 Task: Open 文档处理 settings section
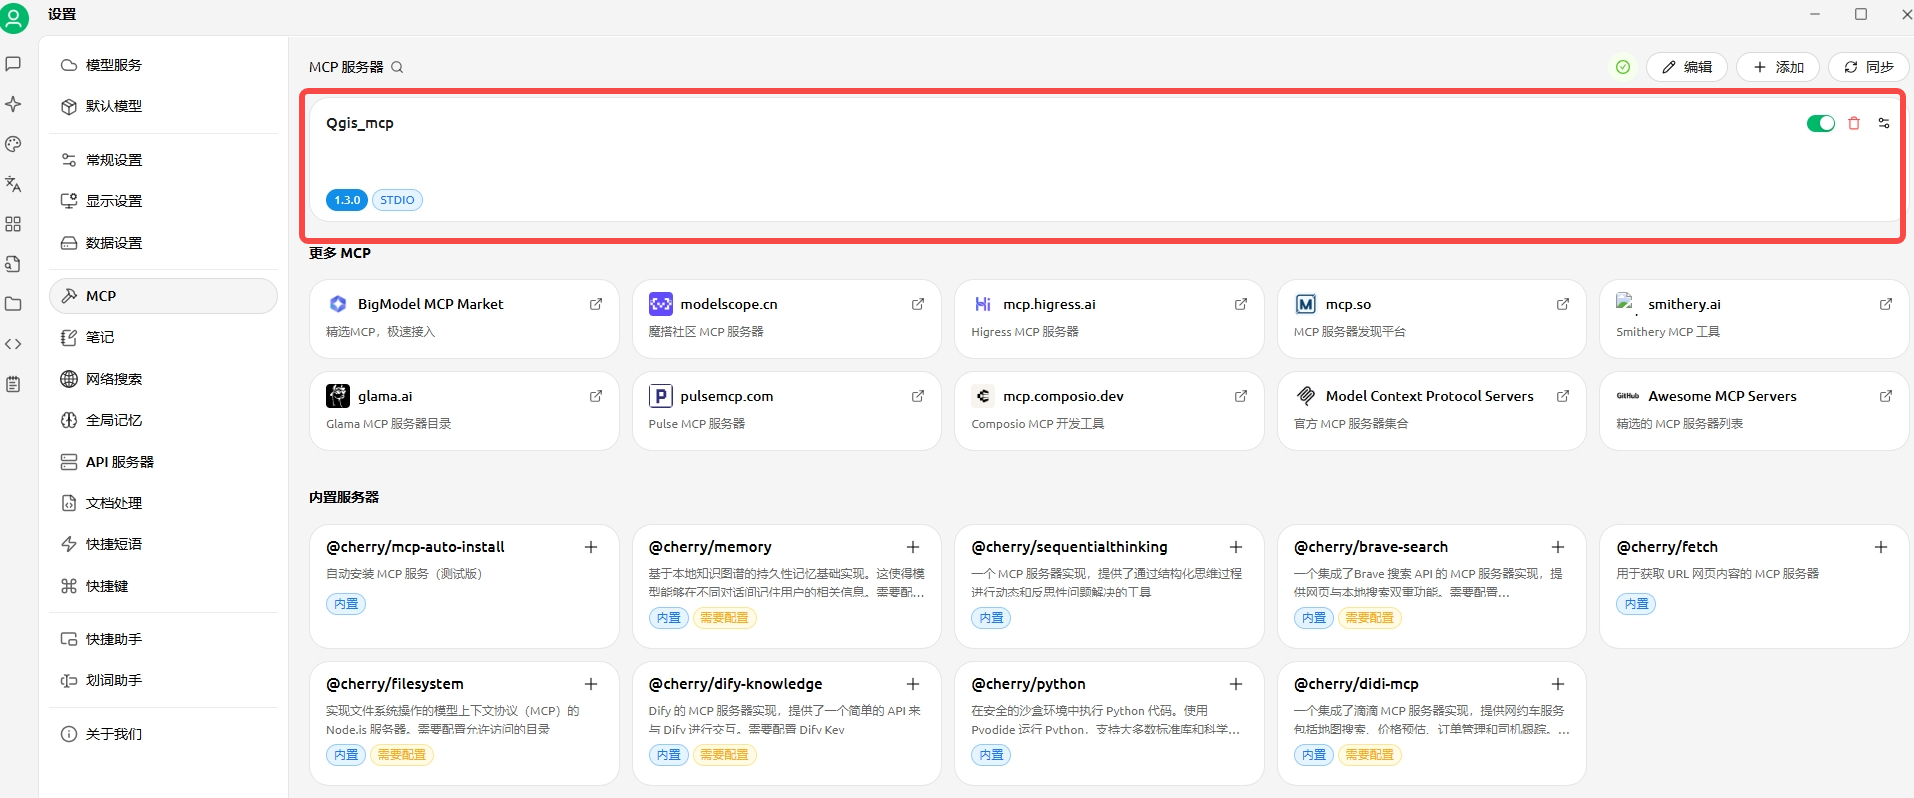pos(163,503)
